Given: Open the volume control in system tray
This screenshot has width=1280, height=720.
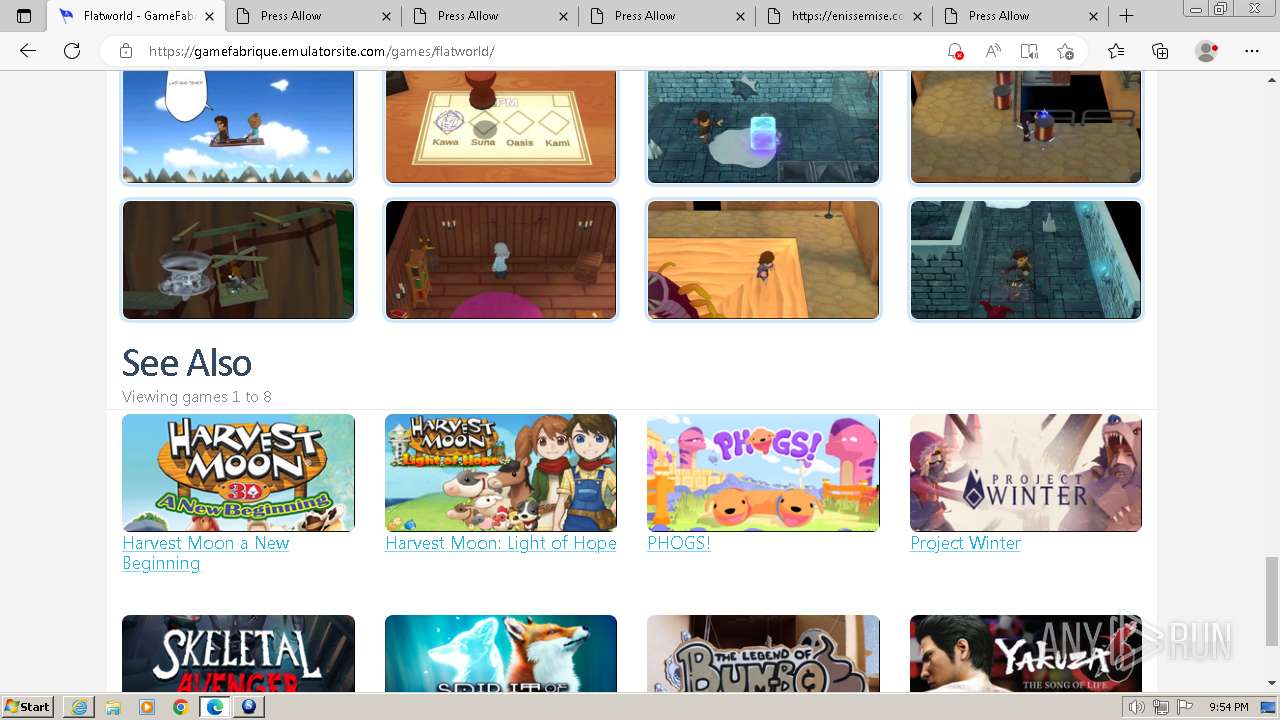Looking at the screenshot, I should (x=1136, y=707).
